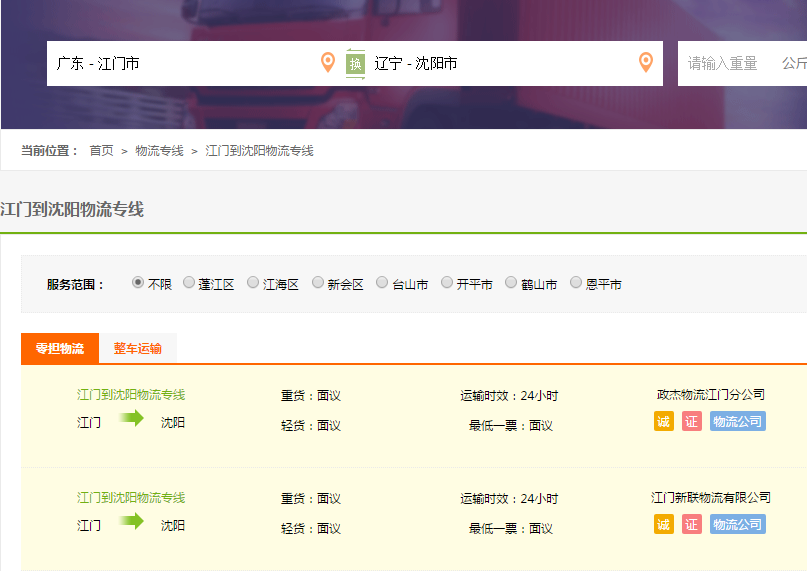Click 运输时效:24小时 in 江门新联物流 row
The image size is (807, 571).
coord(509,498)
